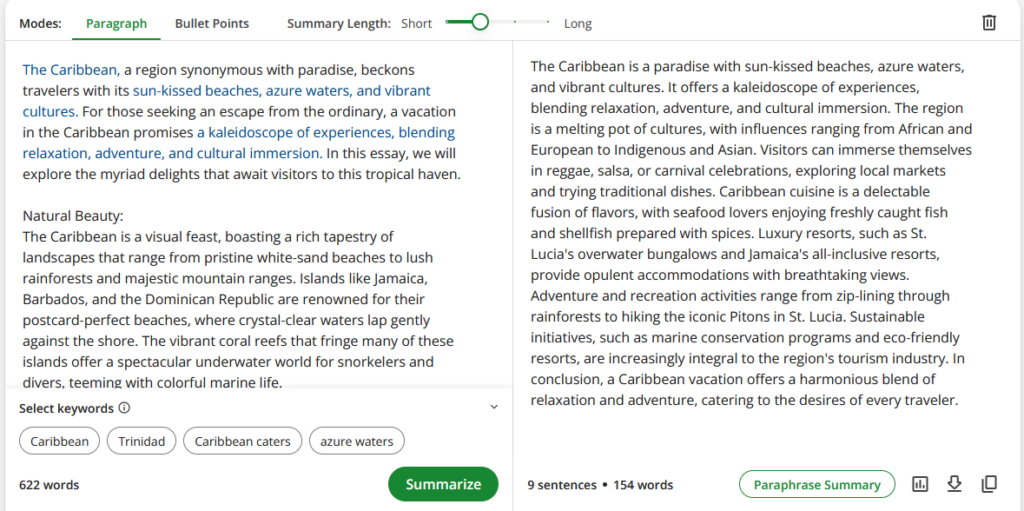This screenshot has height=511, width=1024.
Task: Toggle the Trinidad keyword chip
Action: click(142, 441)
